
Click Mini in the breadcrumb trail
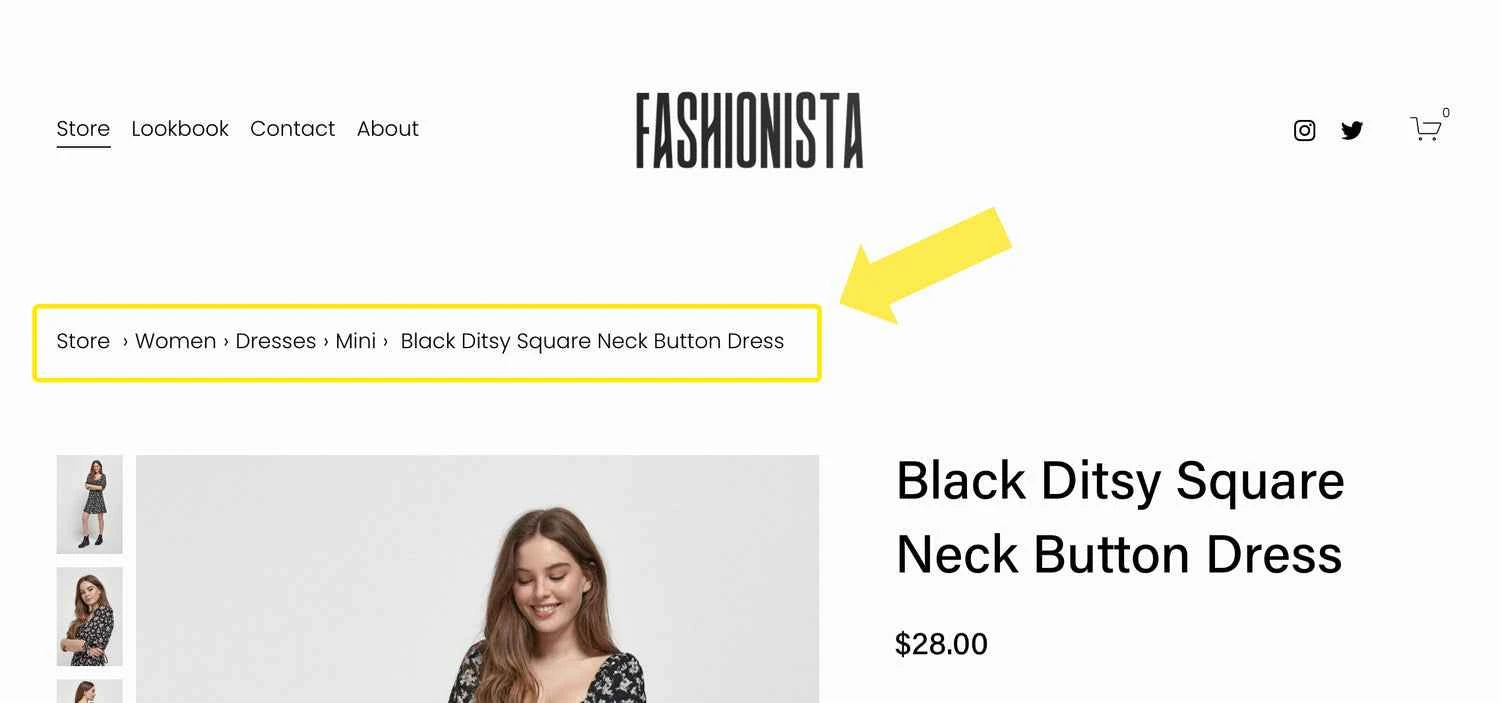(355, 341)
